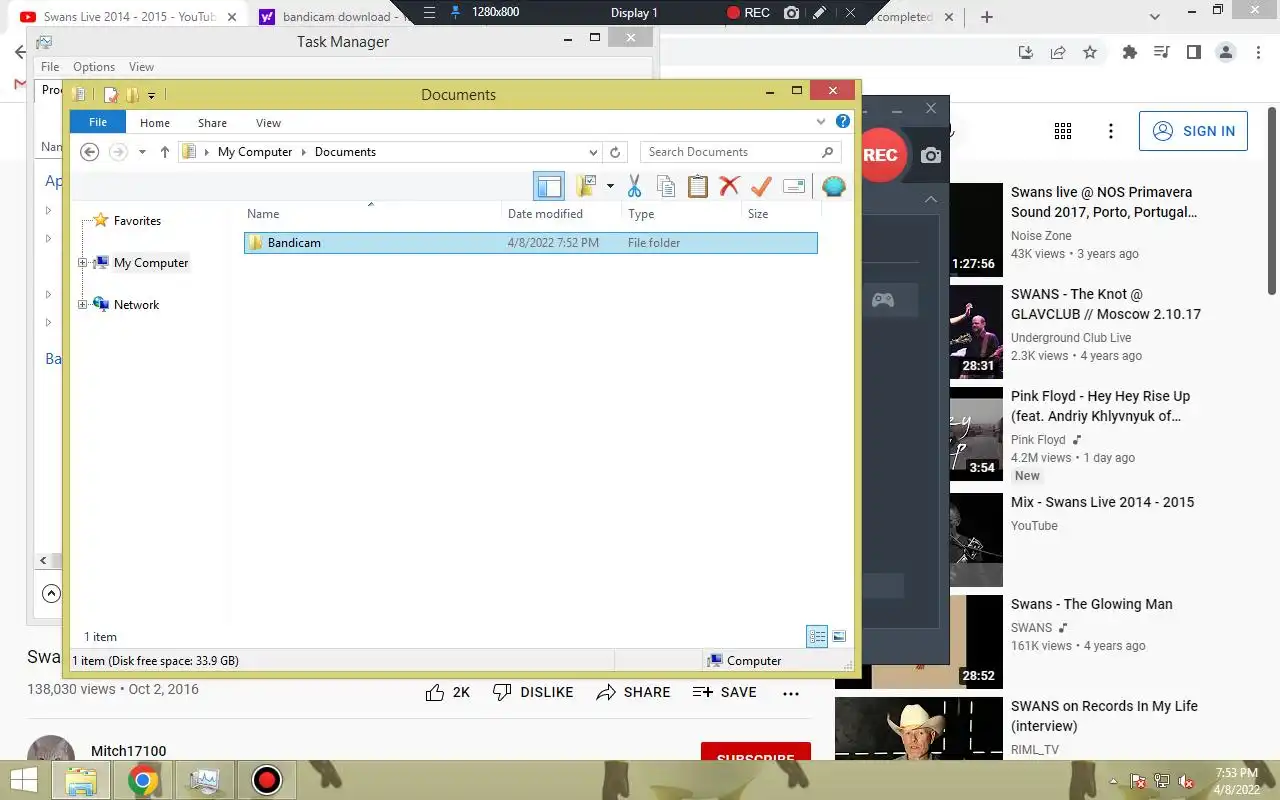Open the Share ribbon tab
The image size is (1280, 800).
pyautogui.click(x=212, y=123)
